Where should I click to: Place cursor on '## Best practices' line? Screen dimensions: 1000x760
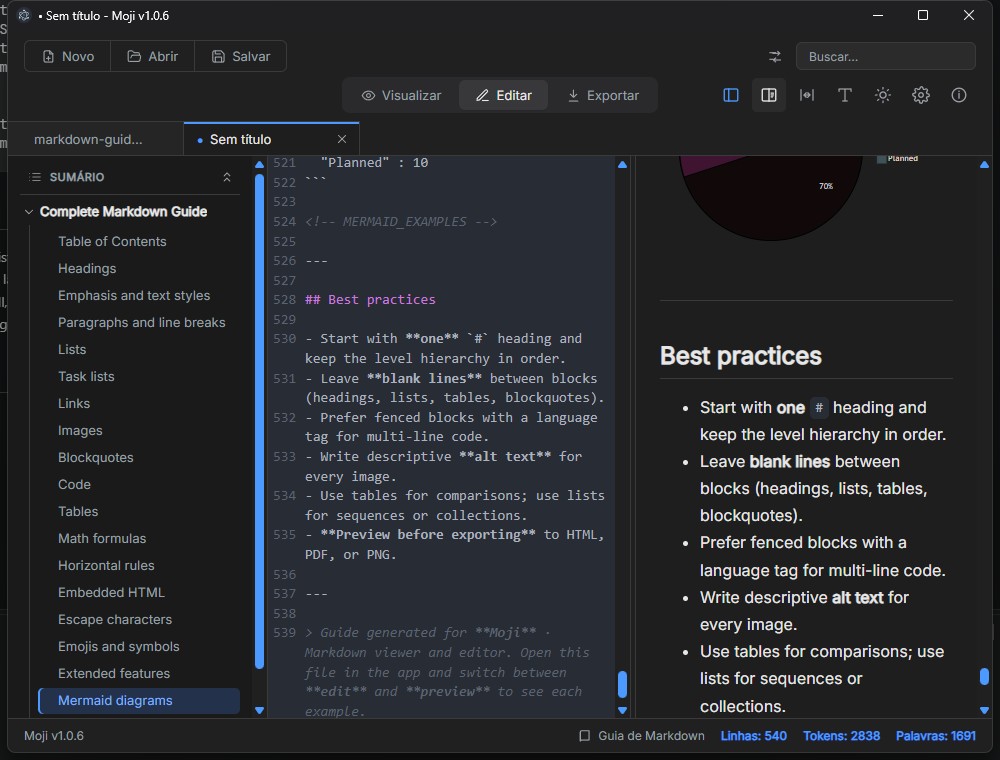coord(370,300)
